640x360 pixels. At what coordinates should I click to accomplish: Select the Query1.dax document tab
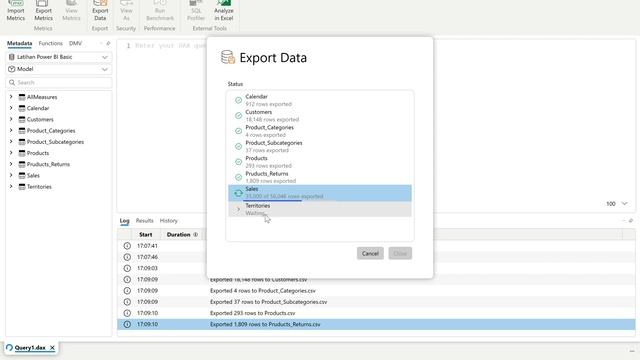click(x=30, y=348)
